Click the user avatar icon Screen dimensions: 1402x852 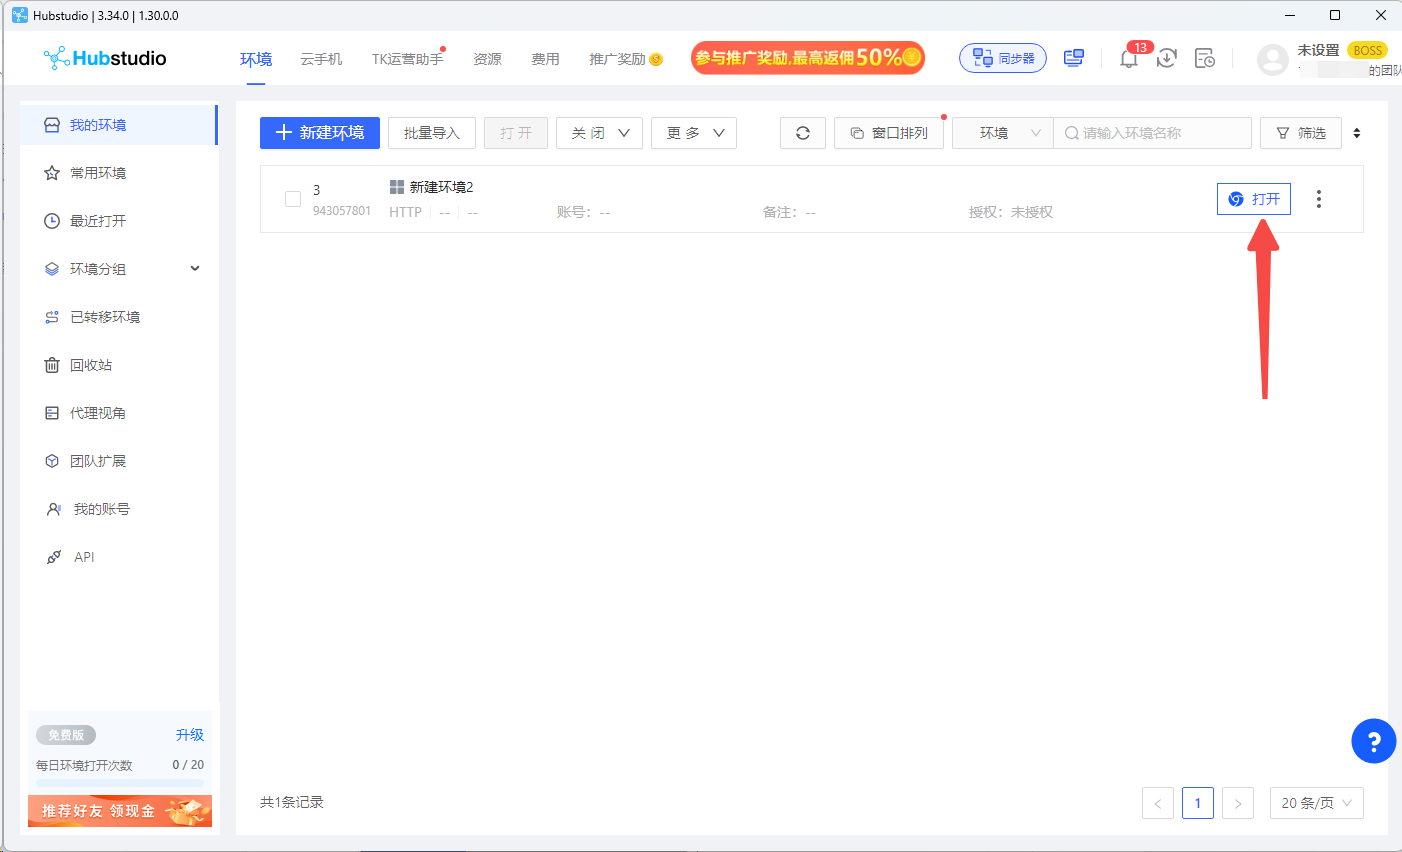pos(1273,60)
